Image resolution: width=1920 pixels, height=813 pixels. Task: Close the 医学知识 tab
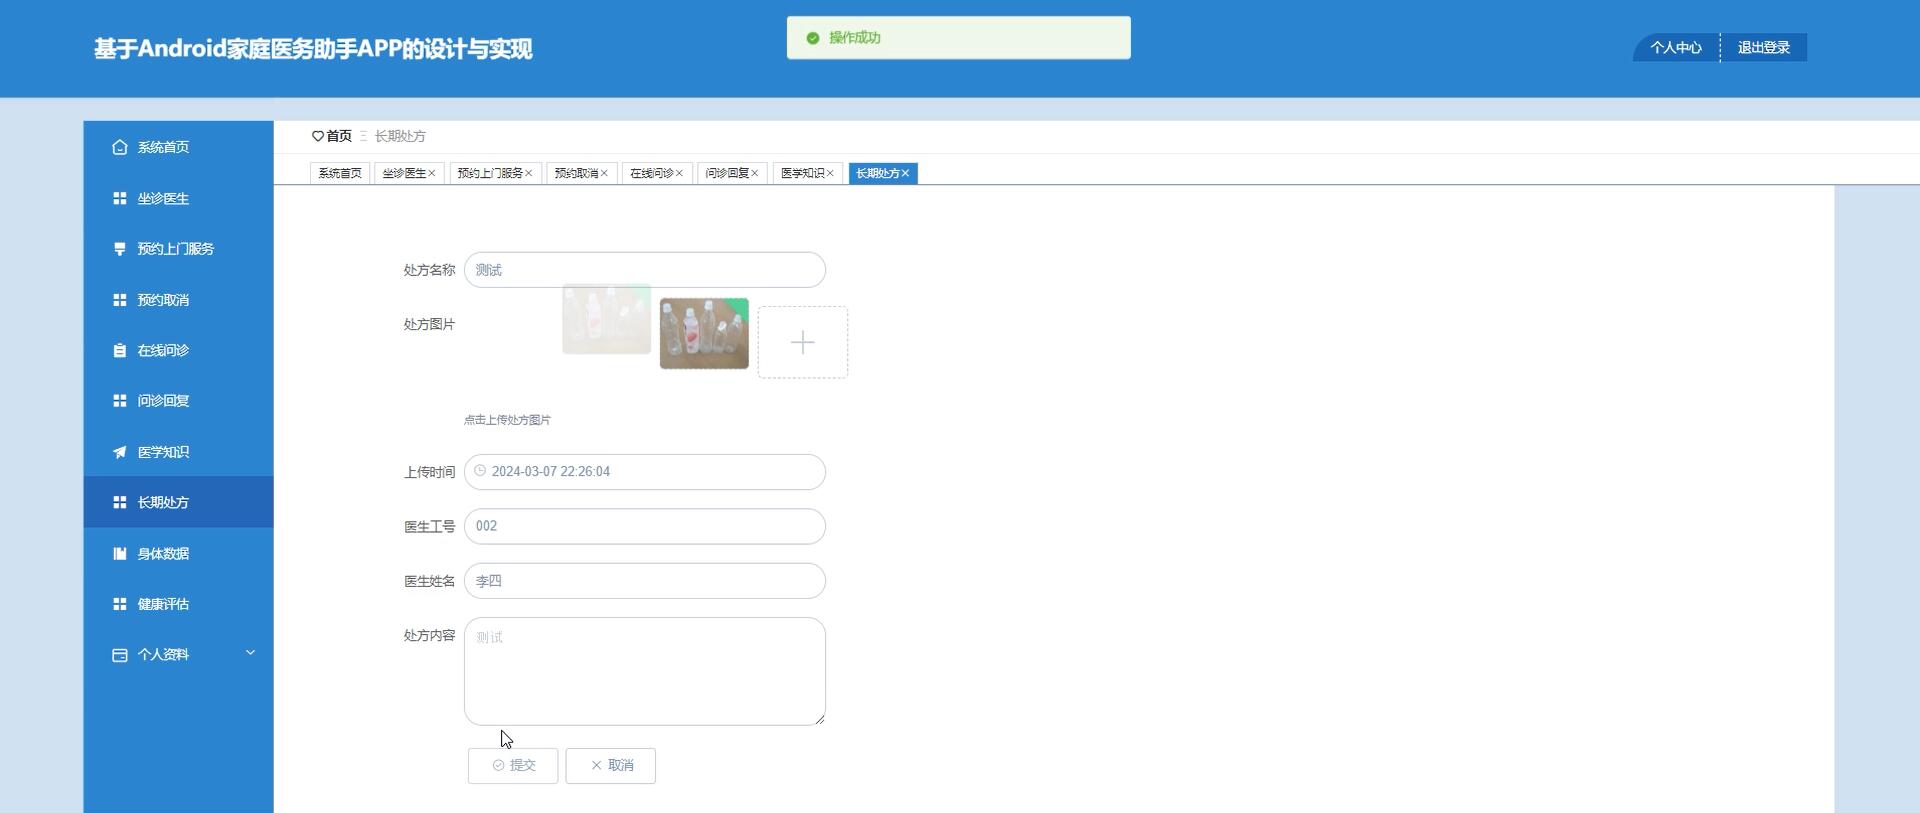pos(830,173)
